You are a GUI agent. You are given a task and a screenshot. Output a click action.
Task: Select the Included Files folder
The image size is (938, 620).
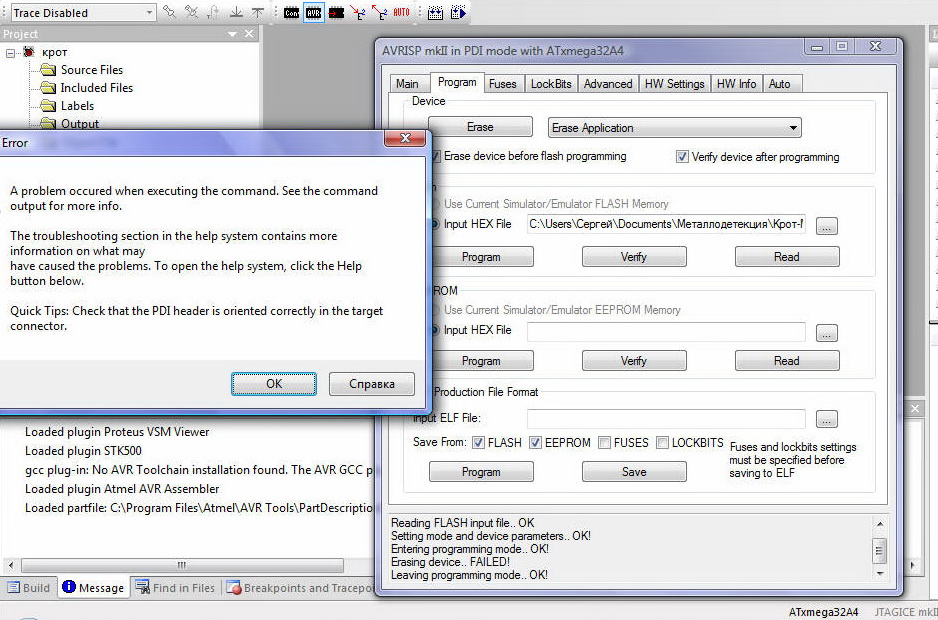(x=96, y=88)
